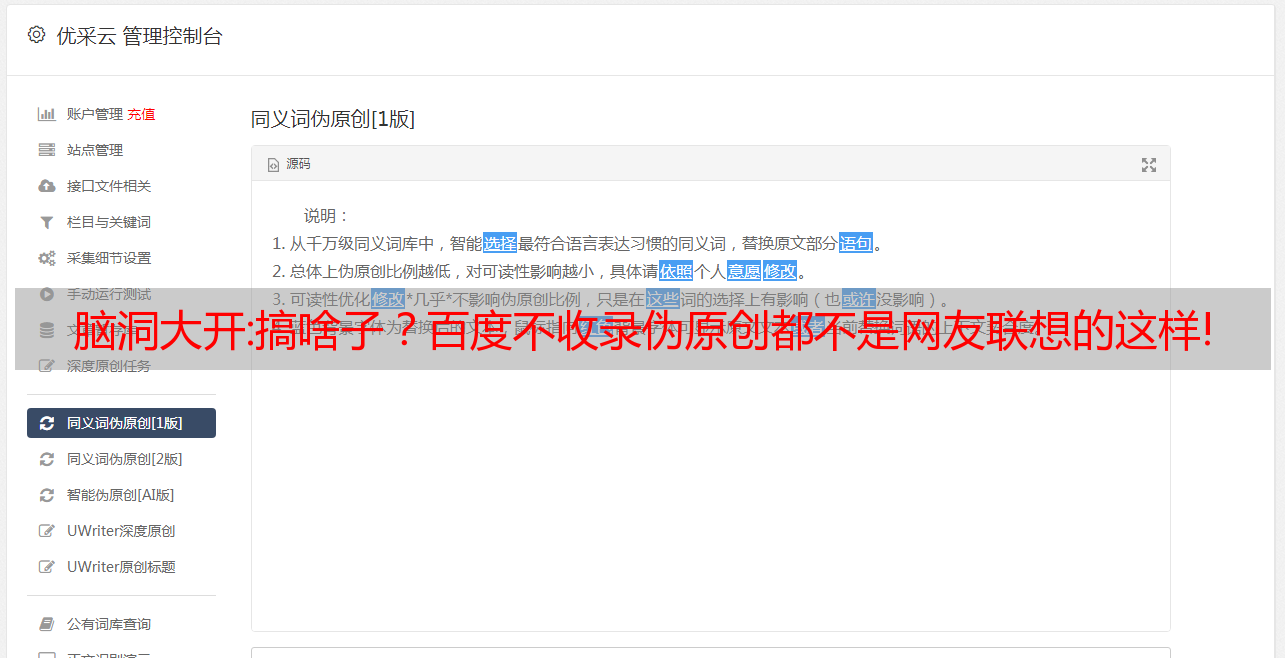Go to UWriter原创标题

pyautogui.click(x=121, y=567)
